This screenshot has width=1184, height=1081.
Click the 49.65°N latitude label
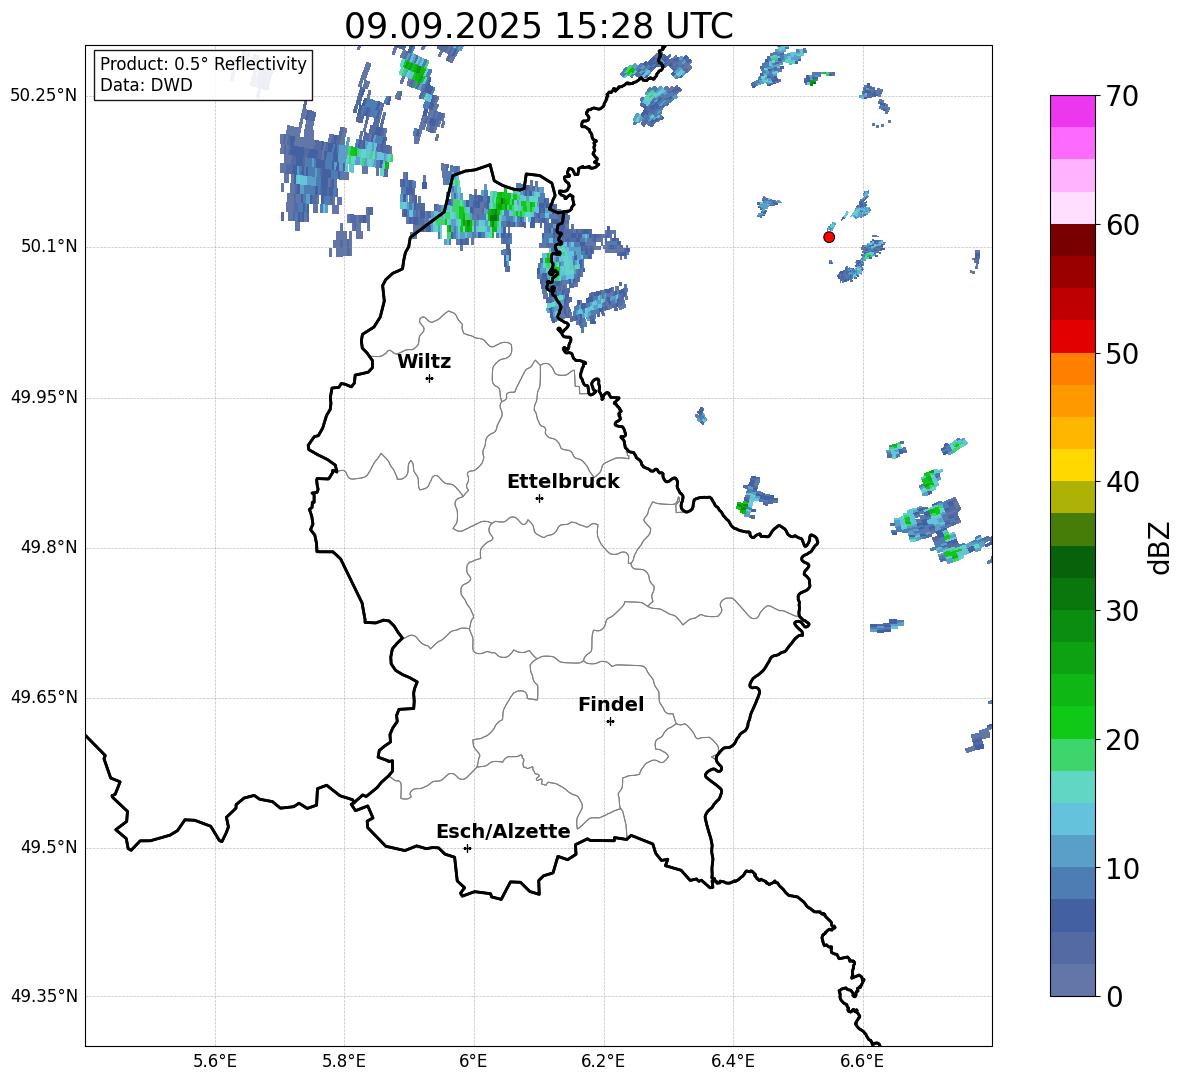tap(44, 697)
